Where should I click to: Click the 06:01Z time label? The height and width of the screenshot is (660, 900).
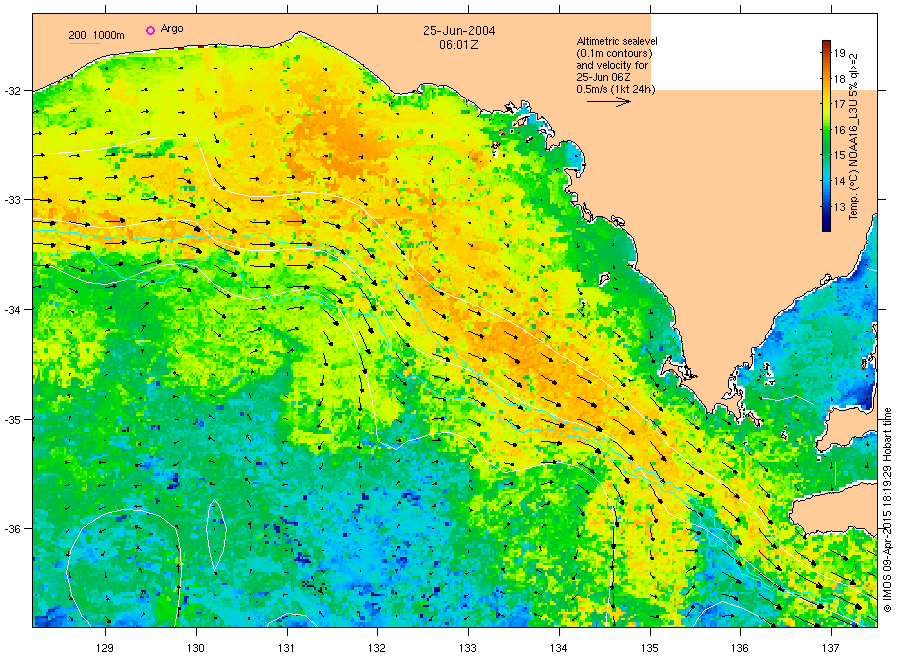click(x=459, y=45)
